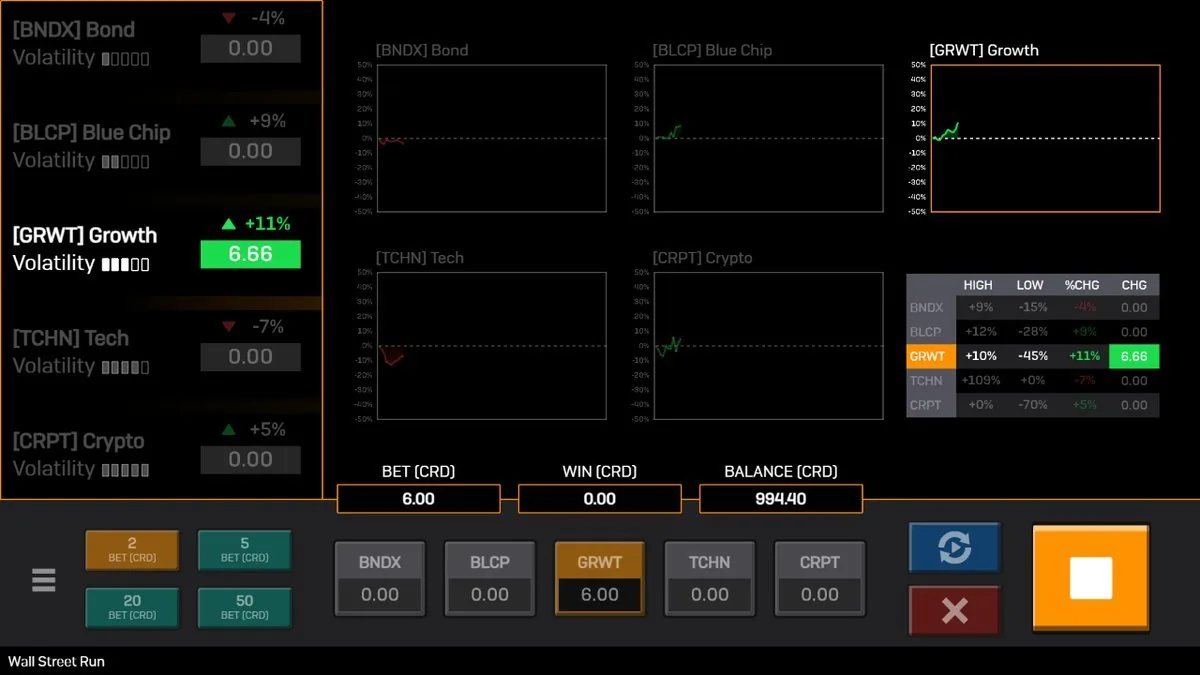Viewport: 1200px width, 675px height.
Task: Click the CHG column header
Action: [1134, 285]
